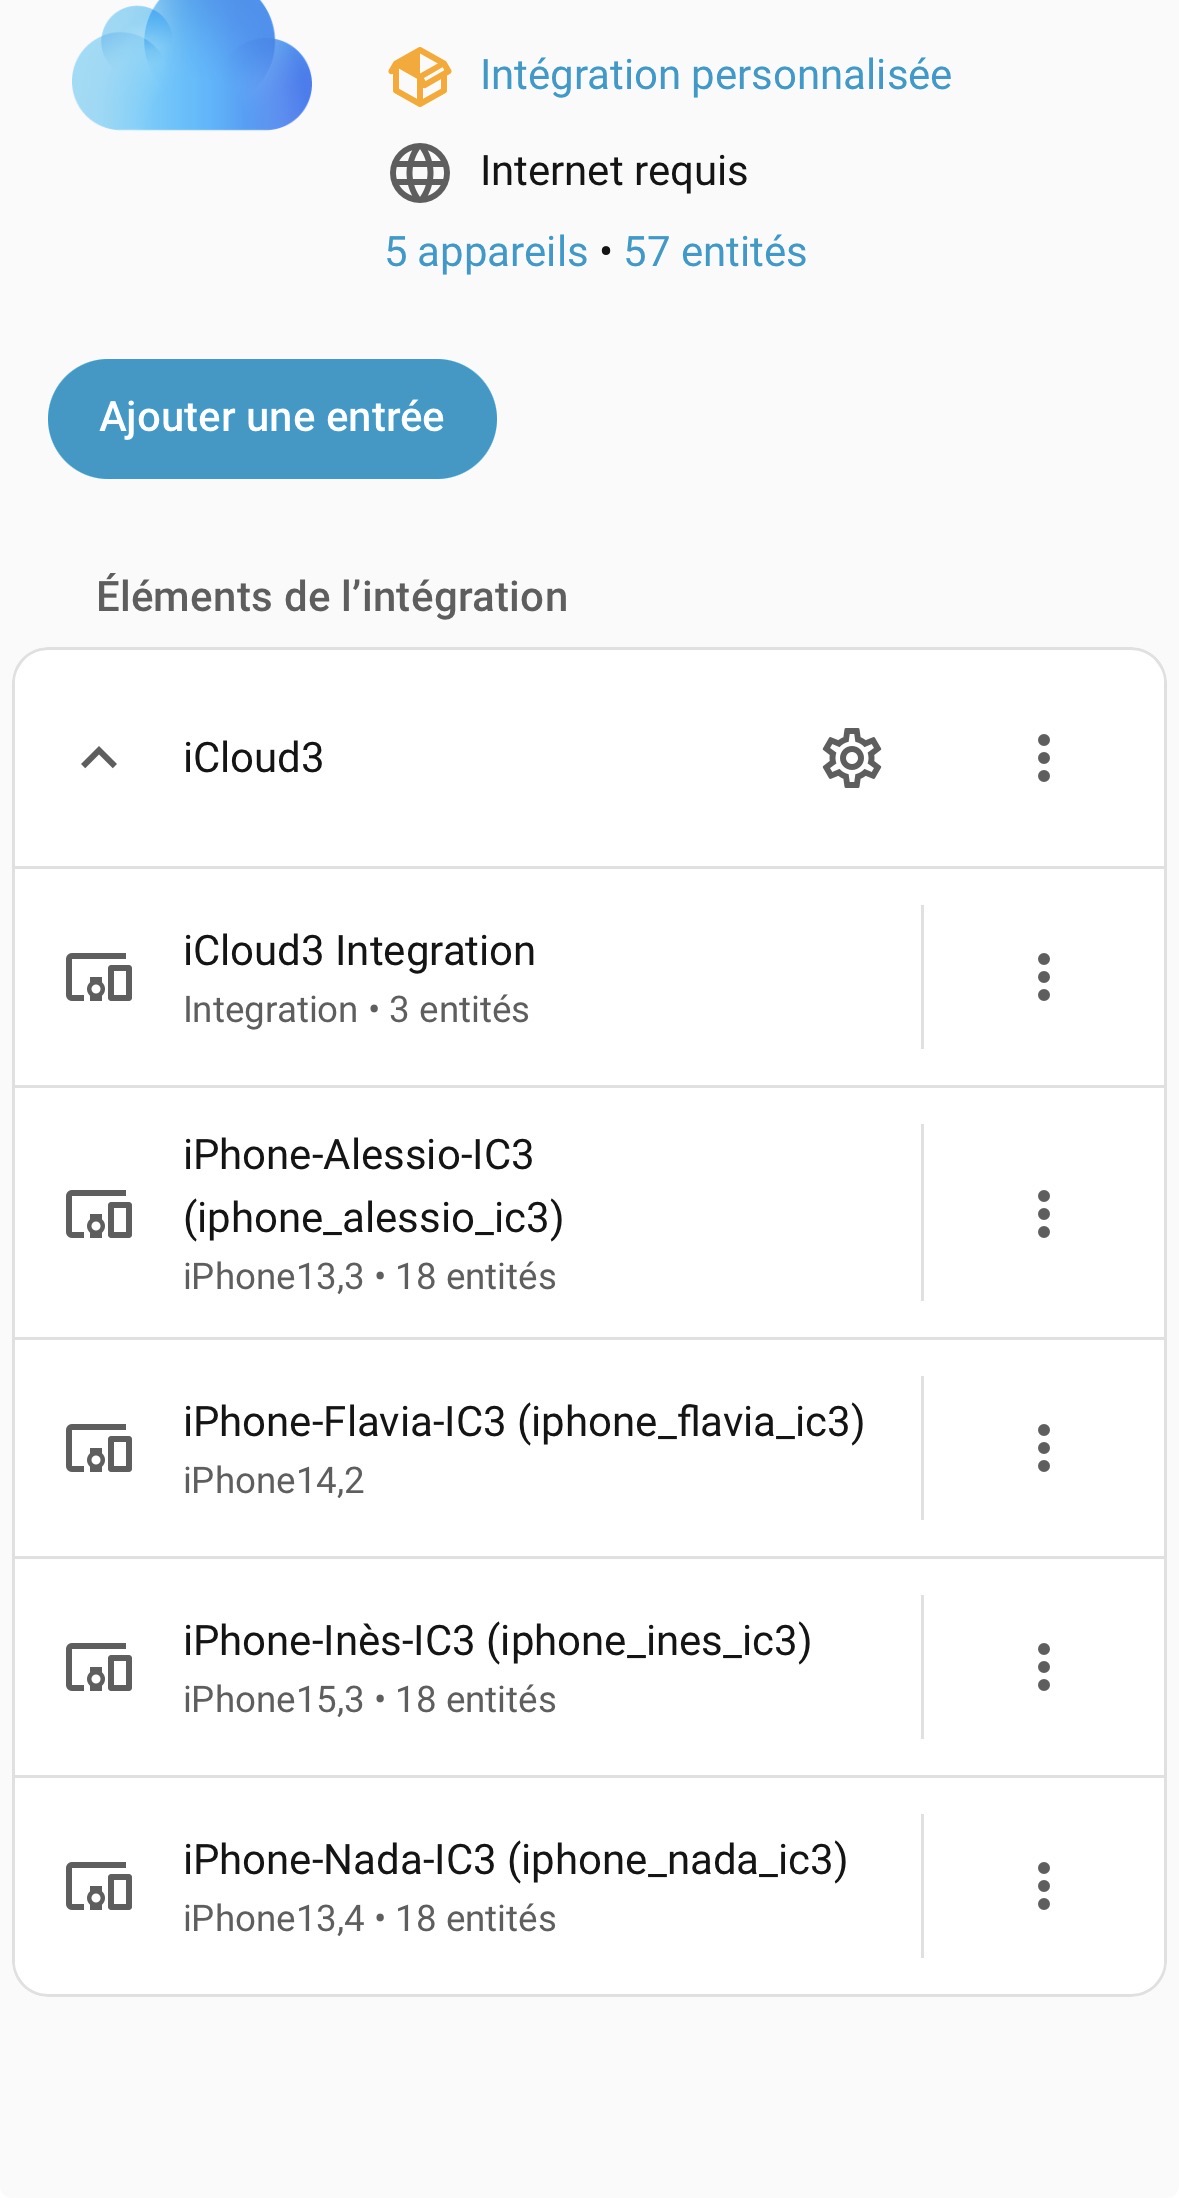Open three-dot menu for iPhone-Alessio-IC3
This screenshot has width=1179, height=2198.
(1043, 1213)
